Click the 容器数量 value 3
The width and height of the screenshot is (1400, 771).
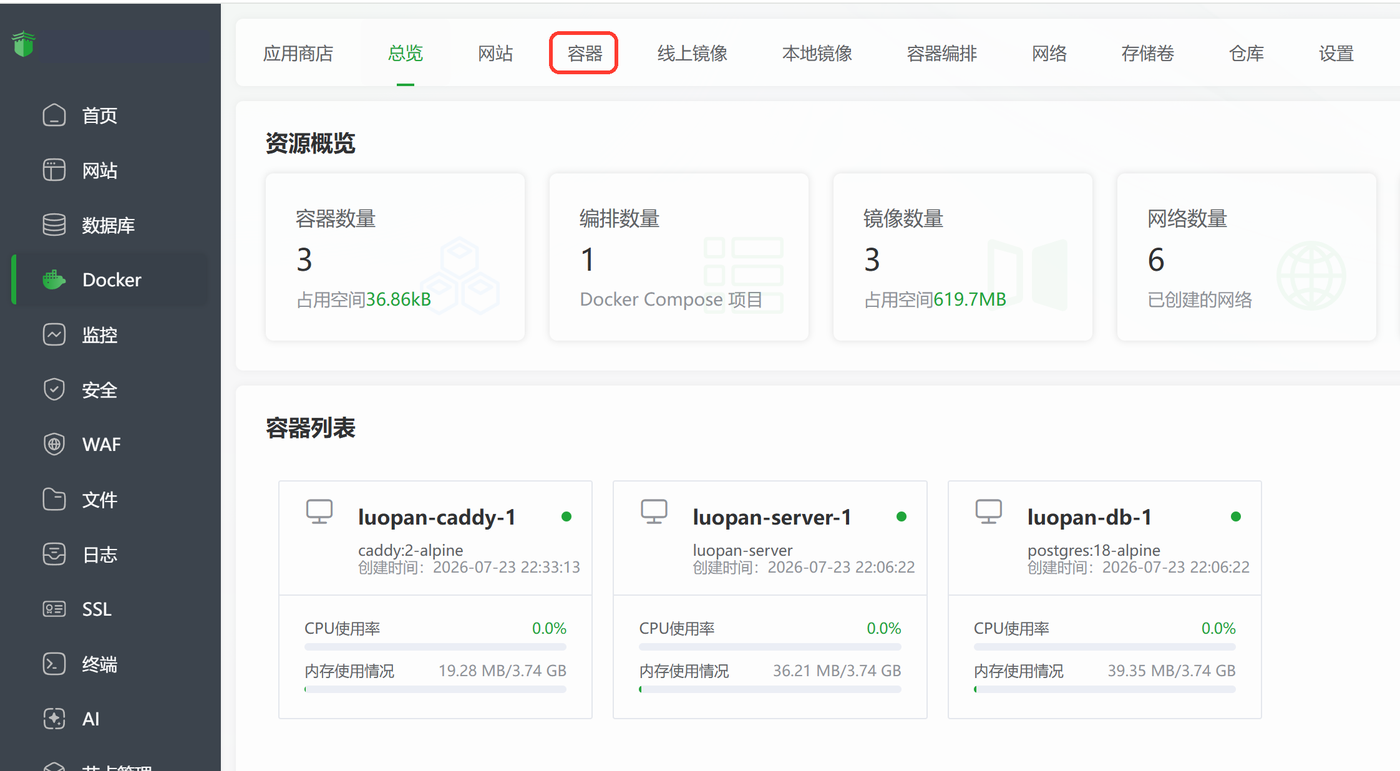(x=304, y=260)
